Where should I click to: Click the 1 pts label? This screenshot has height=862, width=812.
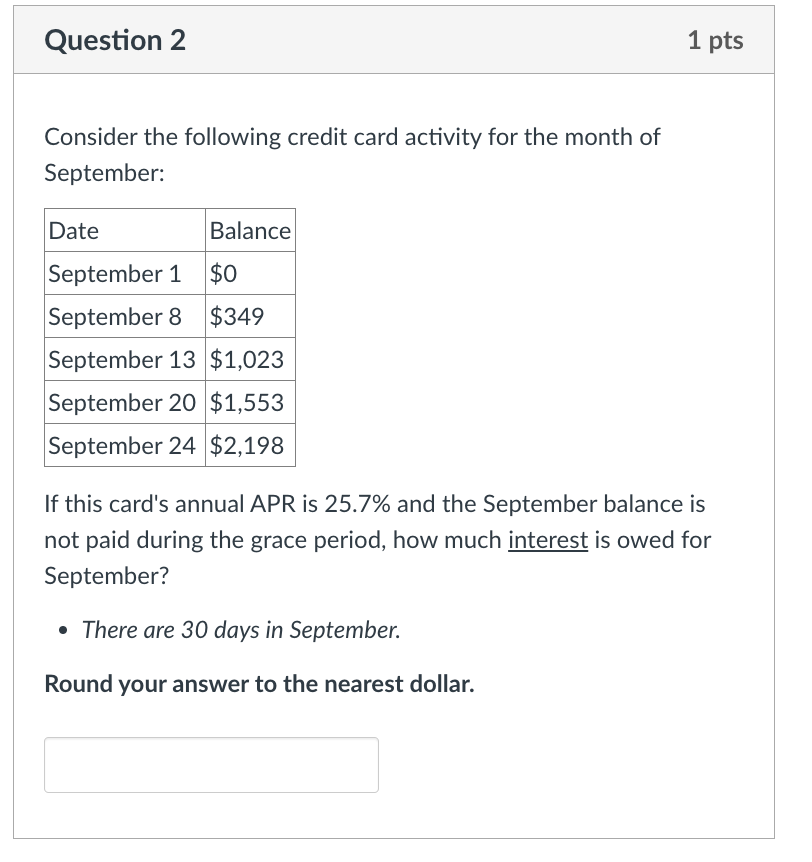[716, 41]
